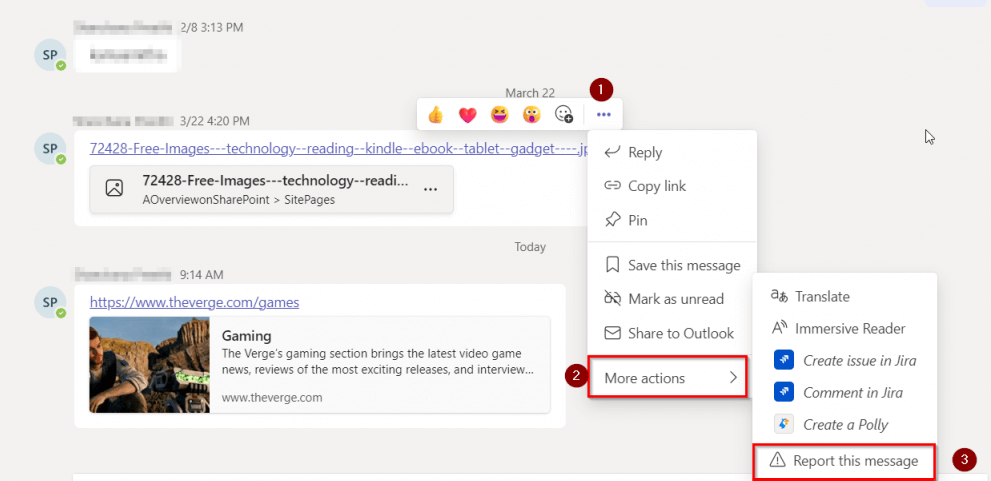Share message to Outlook
Viewport: 991px width, 481px height.
click(x=680, y=333)
